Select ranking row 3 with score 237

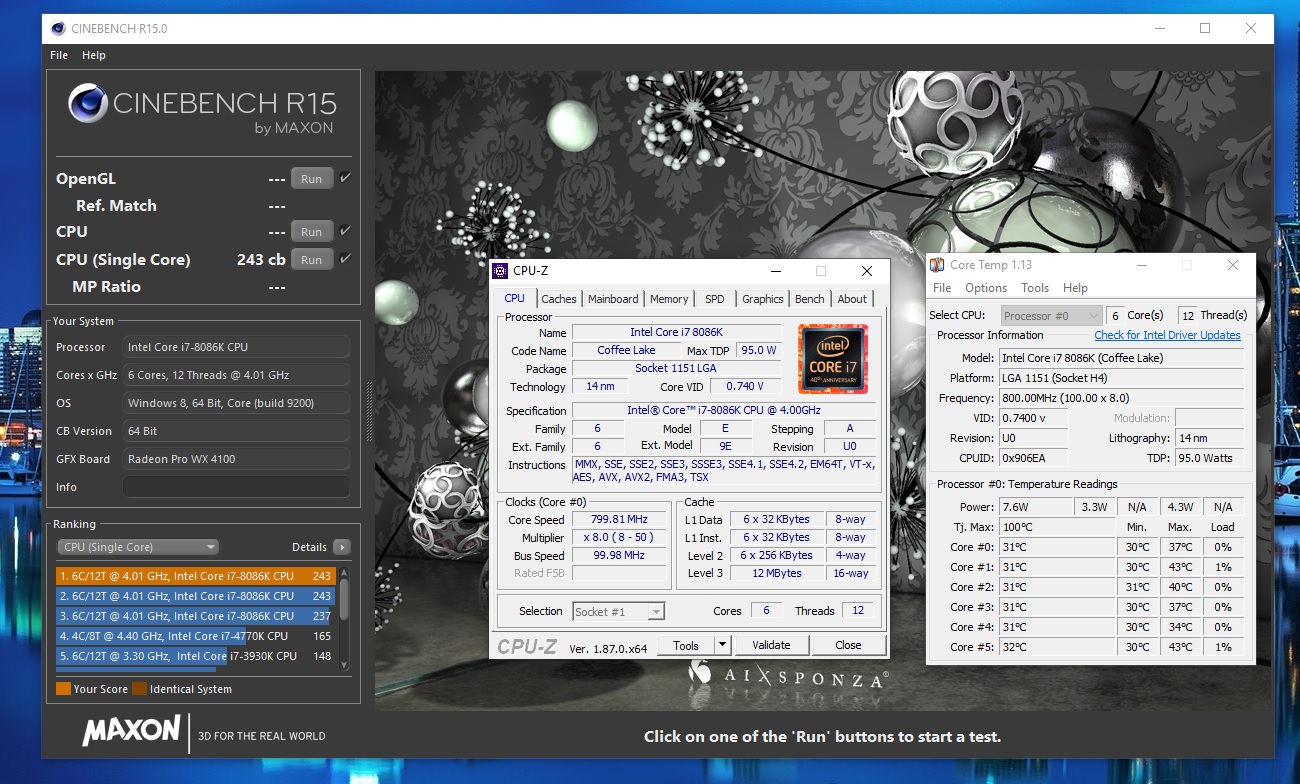(195, 616)
